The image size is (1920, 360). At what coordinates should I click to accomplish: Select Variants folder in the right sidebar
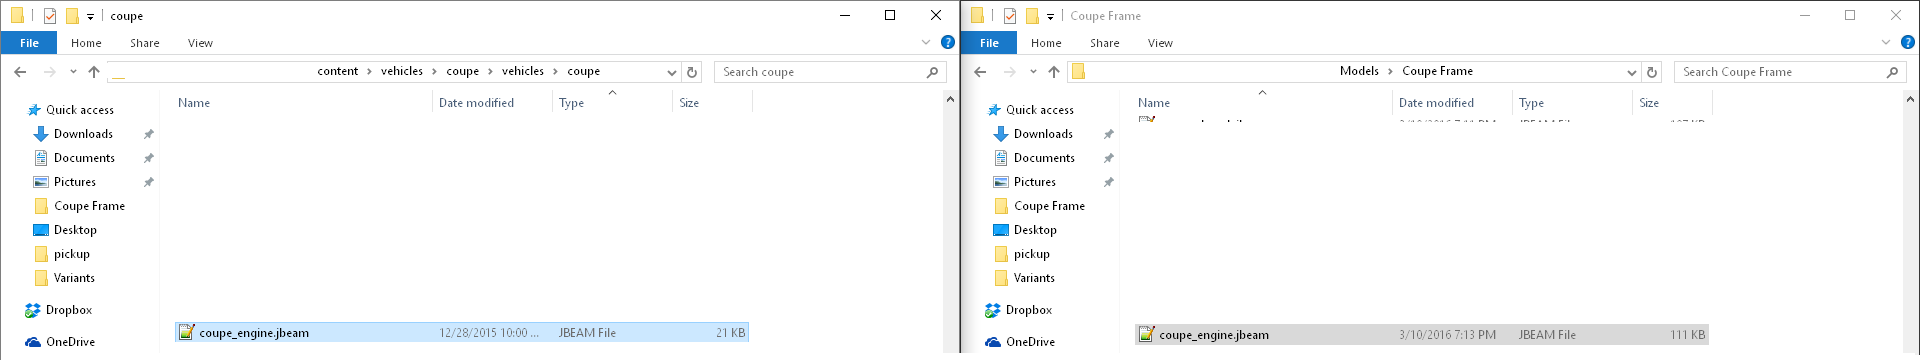1034,278
